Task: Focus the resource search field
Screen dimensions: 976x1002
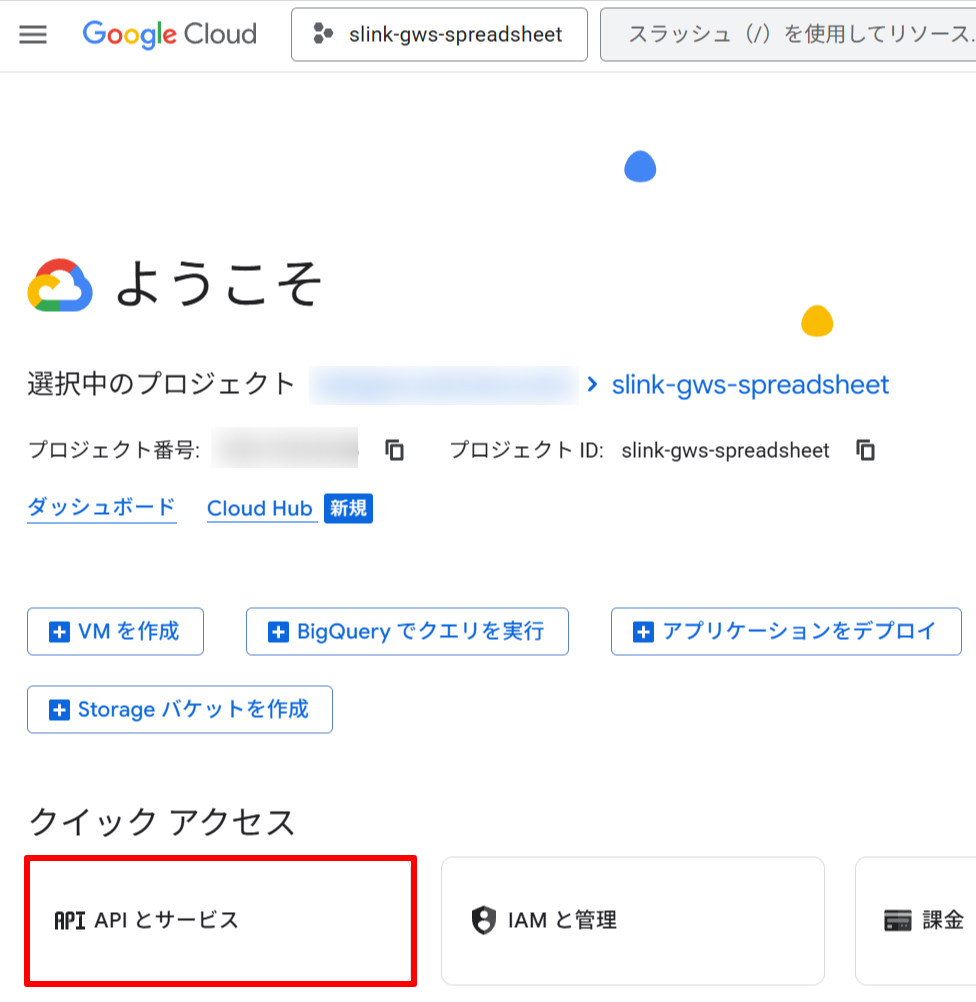Action: click(x=788, y=35)
